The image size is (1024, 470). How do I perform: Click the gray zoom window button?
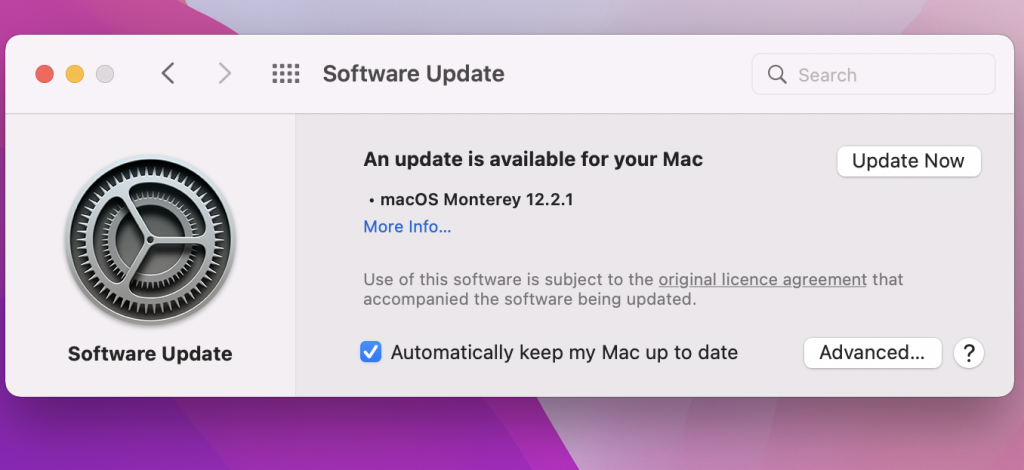pos(105,74)
